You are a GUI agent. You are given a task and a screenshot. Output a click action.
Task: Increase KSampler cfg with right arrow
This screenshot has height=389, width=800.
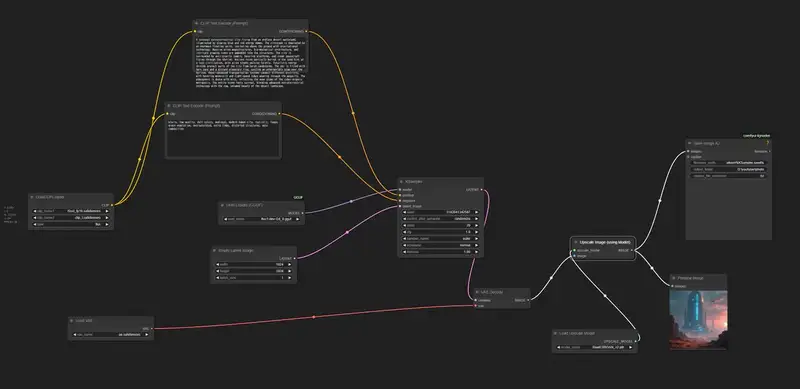coord(477,232)
